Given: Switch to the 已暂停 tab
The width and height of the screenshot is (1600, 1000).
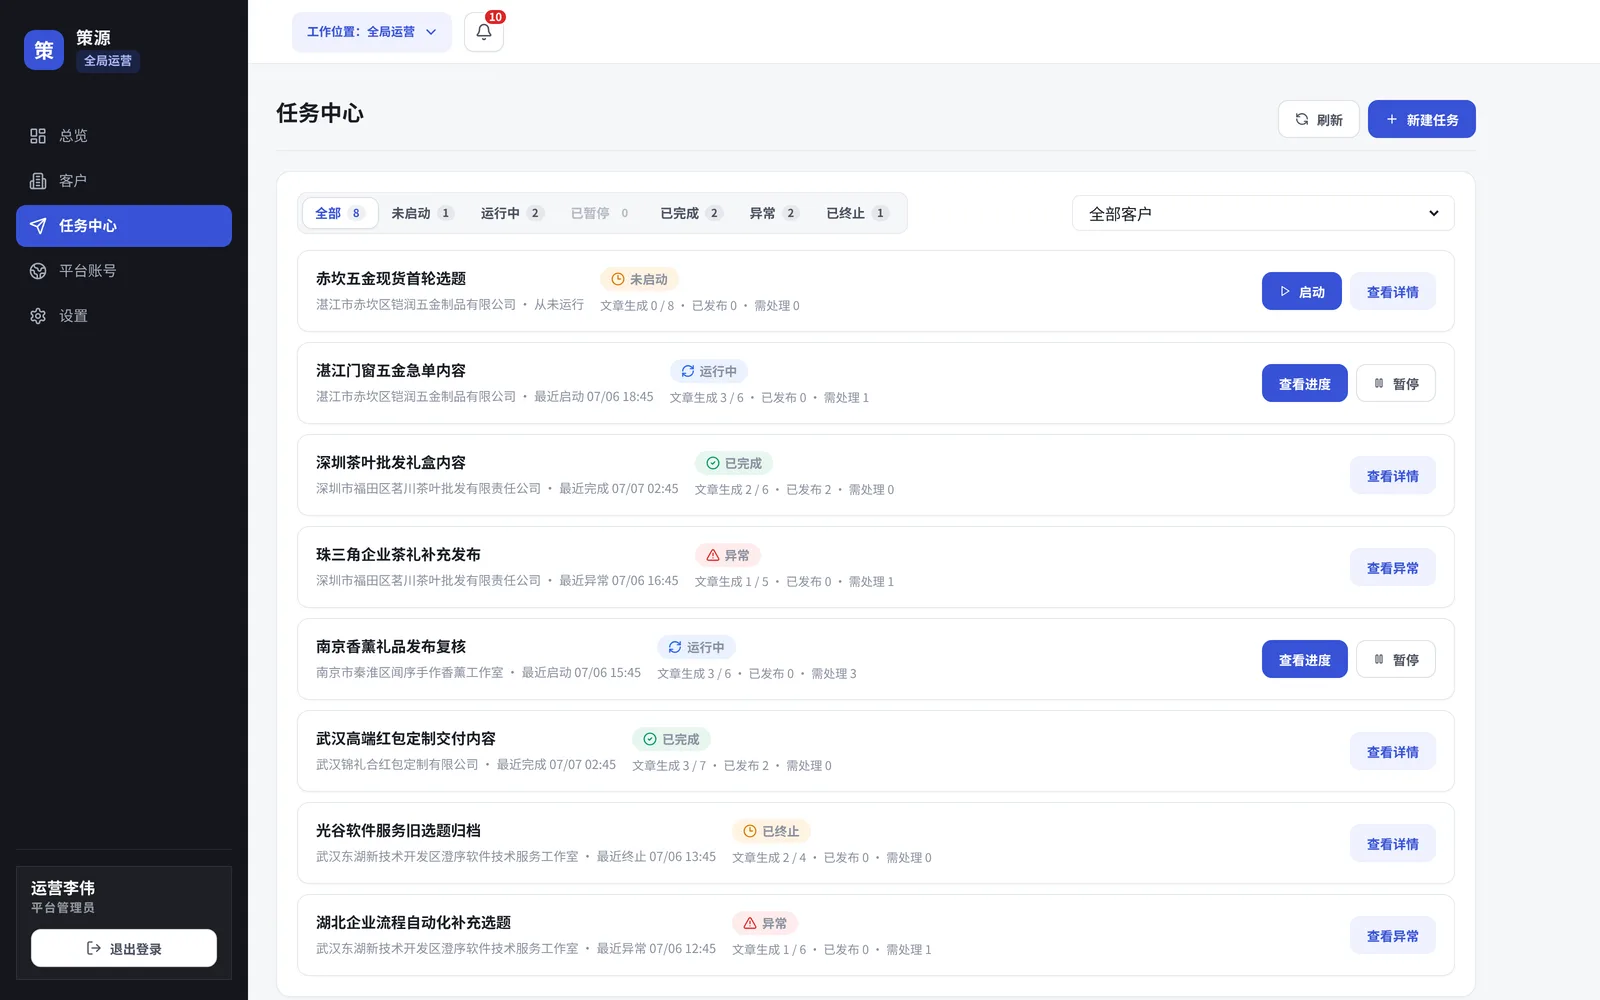Looking at the screenshot, I should (600, 213).
